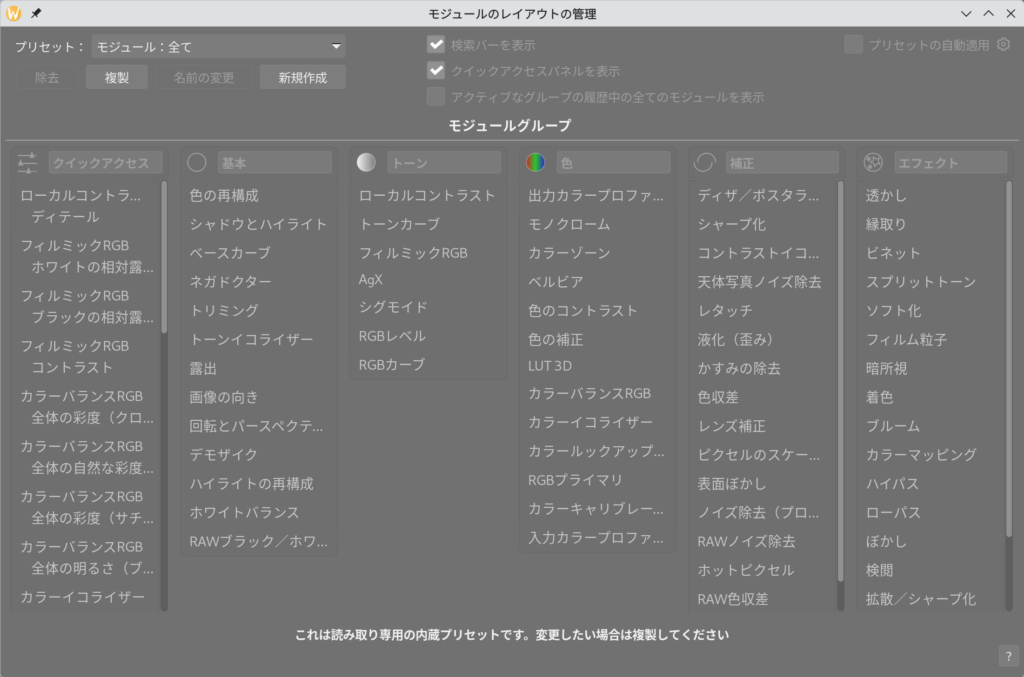
Task: Click the 新規作成 button
Action: coord(302,77)
